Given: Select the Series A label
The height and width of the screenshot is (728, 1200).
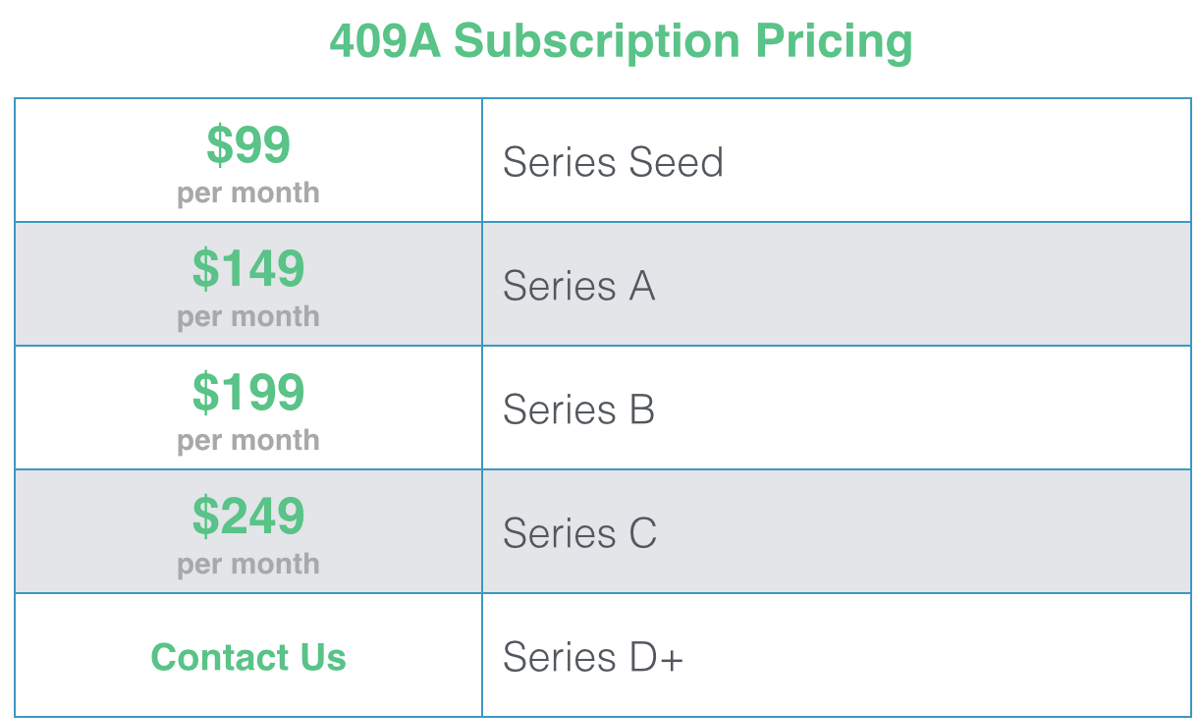Looking at the screenshot, I should pos(578,286).
